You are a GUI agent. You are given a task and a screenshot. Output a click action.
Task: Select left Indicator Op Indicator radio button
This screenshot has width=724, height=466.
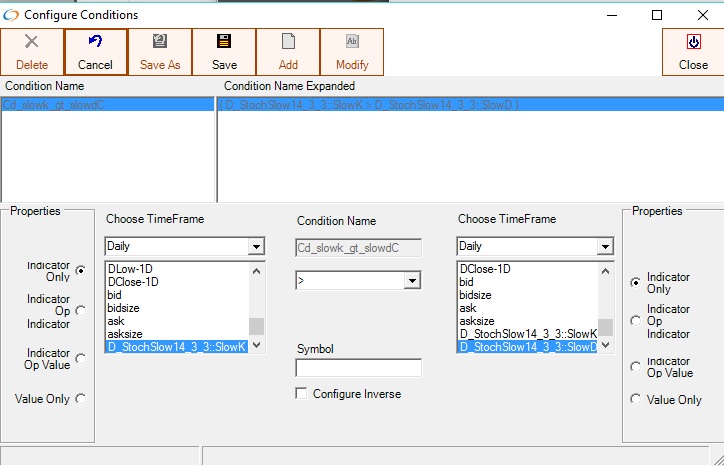(81, 312)
